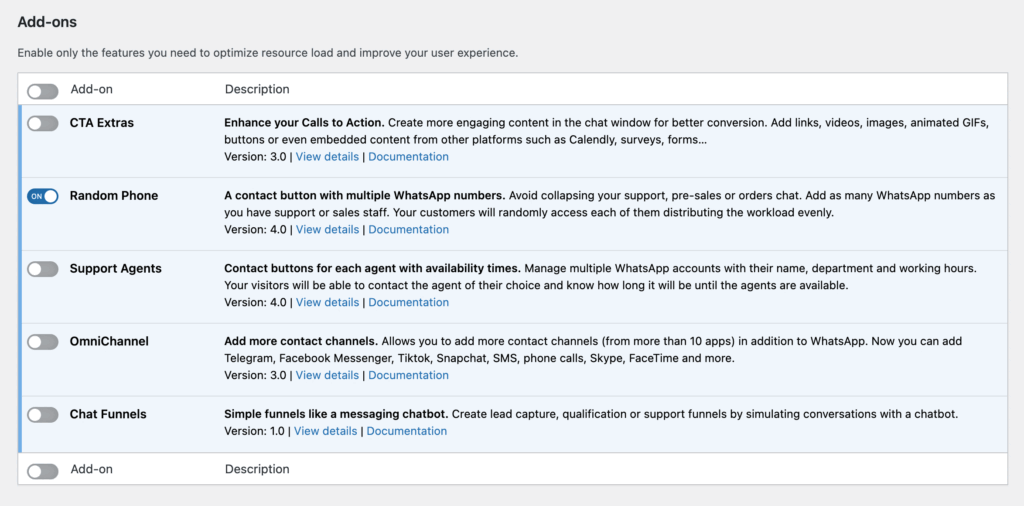Open Chat Funnels Documentation link
The width and height of the screenshot is (1024, 506).
tap(406, 432)
